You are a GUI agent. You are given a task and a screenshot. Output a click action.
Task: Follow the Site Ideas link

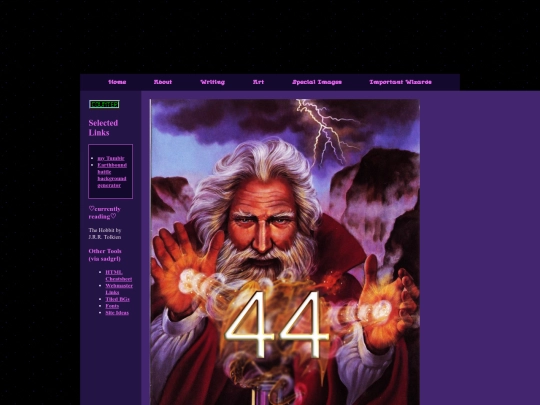coord(117,313)
